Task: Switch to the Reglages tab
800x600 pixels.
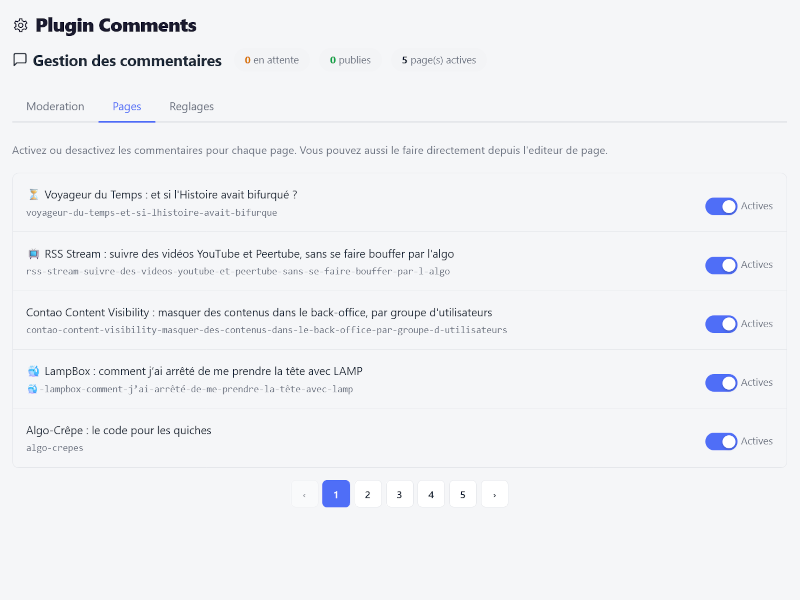Action: 191,107
